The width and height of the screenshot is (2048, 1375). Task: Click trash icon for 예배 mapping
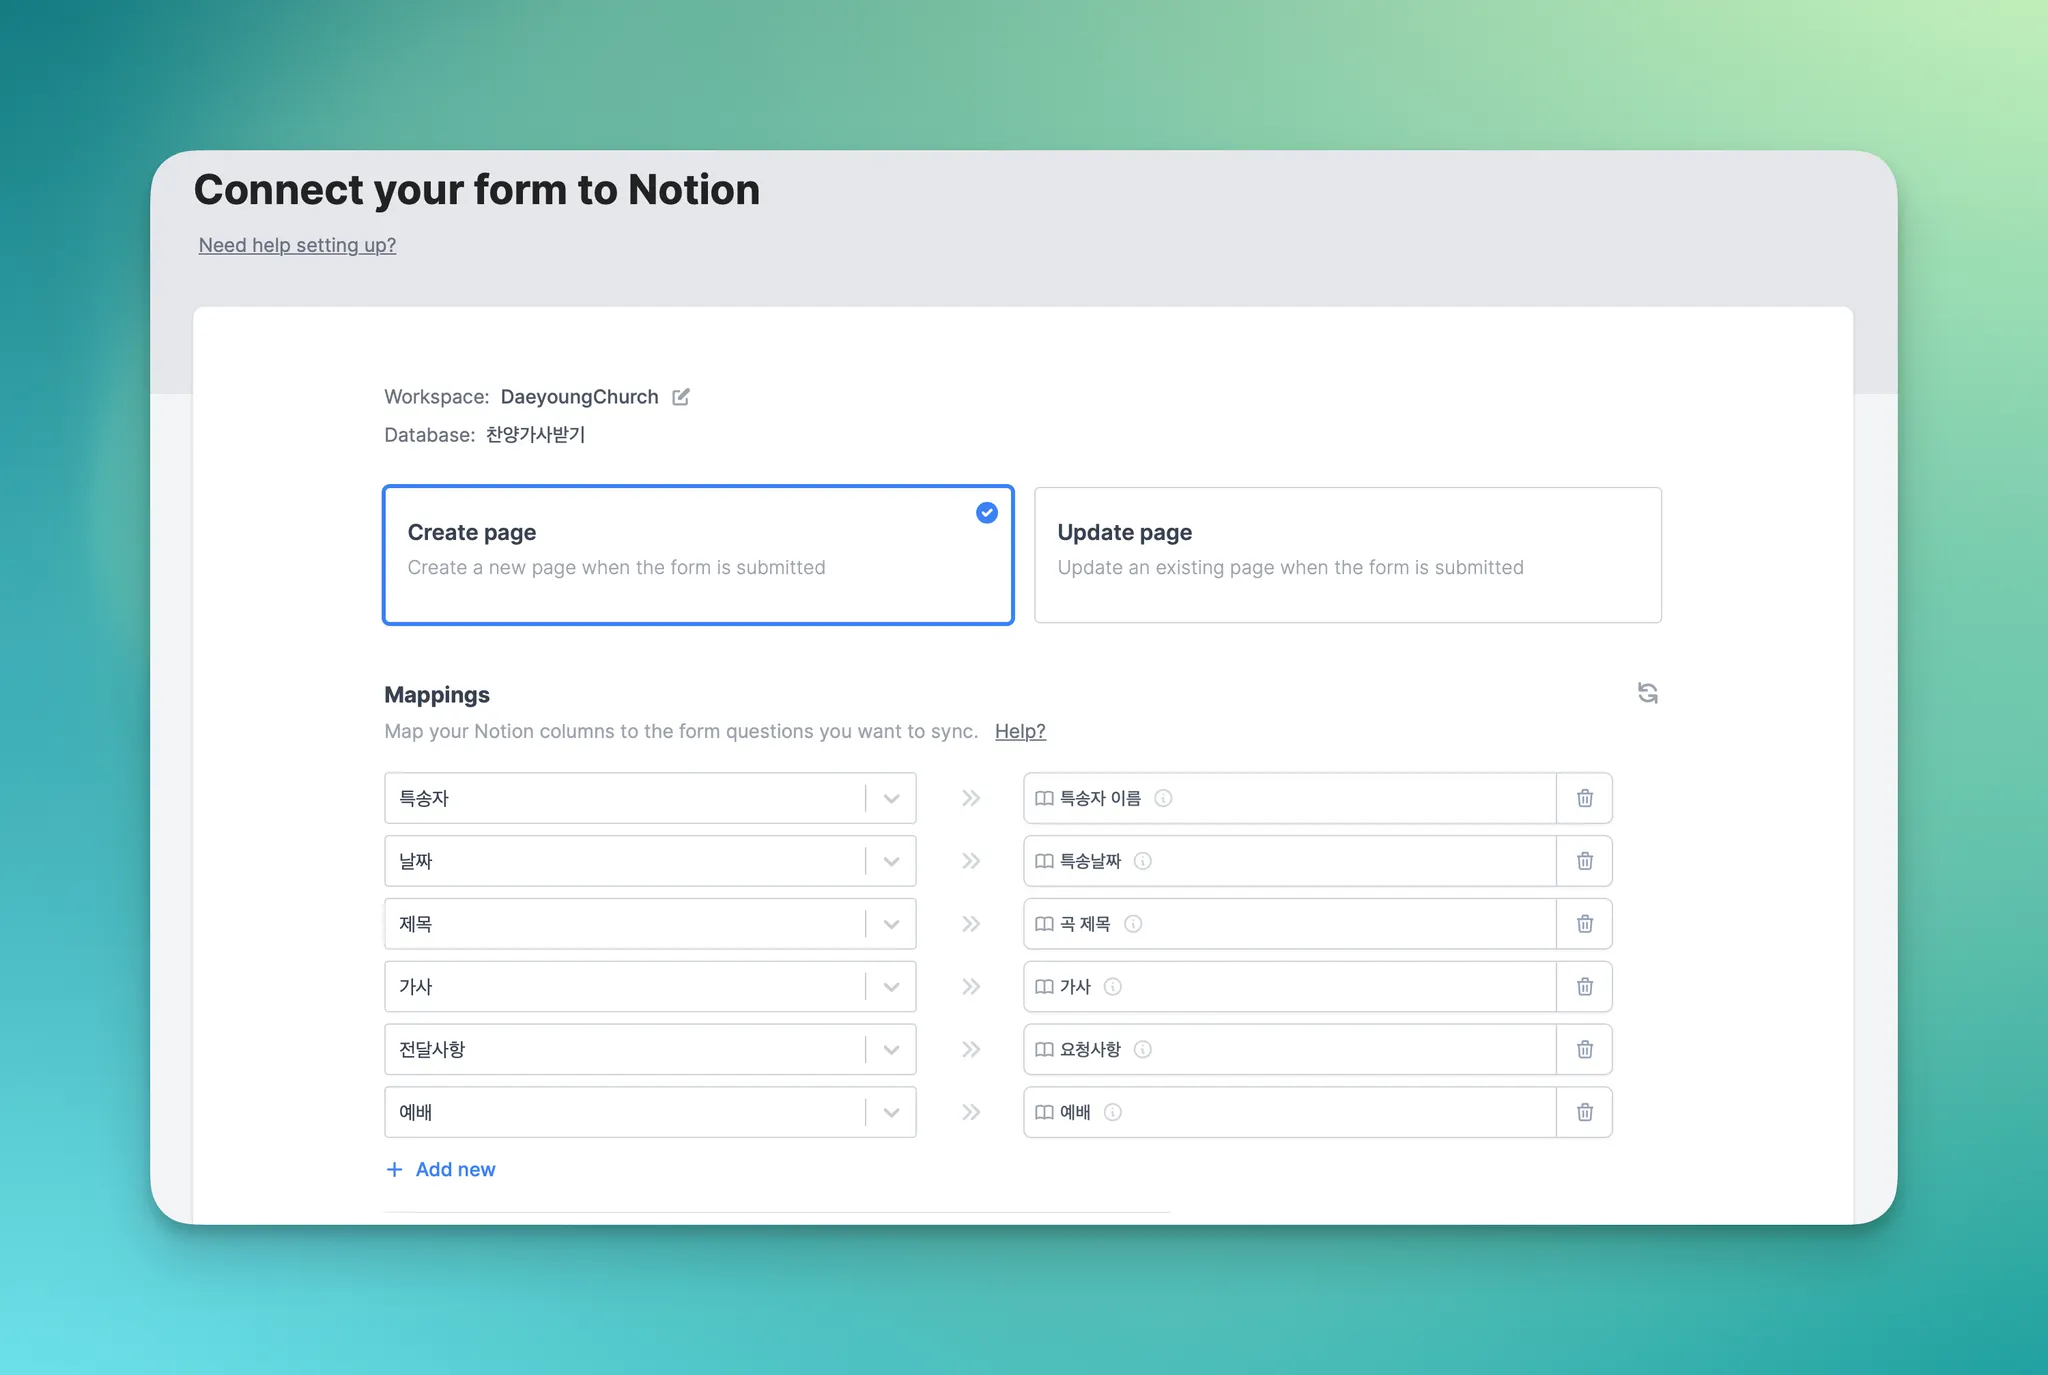tap(1584, 1112)
